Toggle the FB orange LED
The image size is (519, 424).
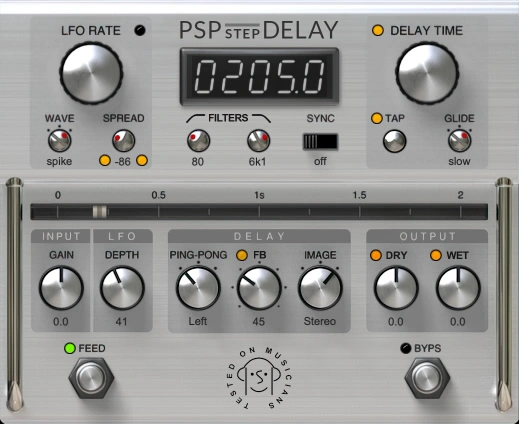(242, 255)
